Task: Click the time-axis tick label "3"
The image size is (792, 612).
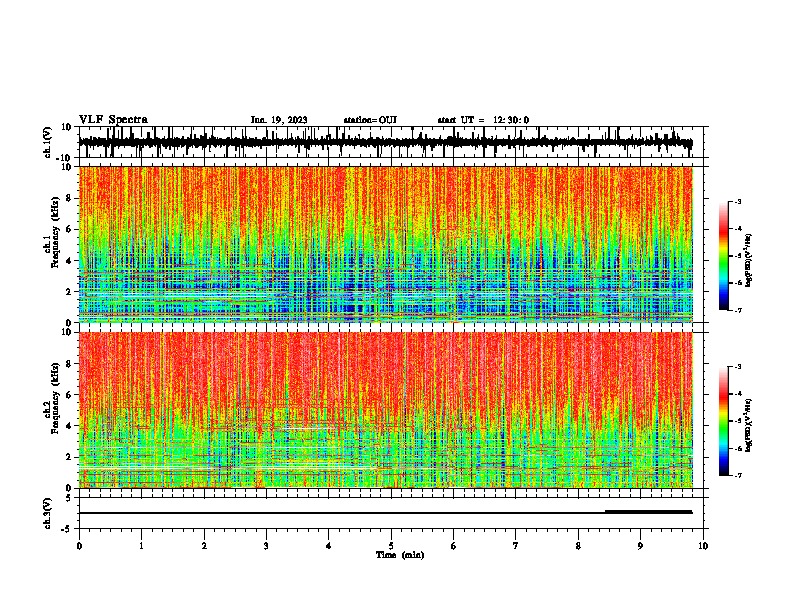Action: tap(266, 546)
